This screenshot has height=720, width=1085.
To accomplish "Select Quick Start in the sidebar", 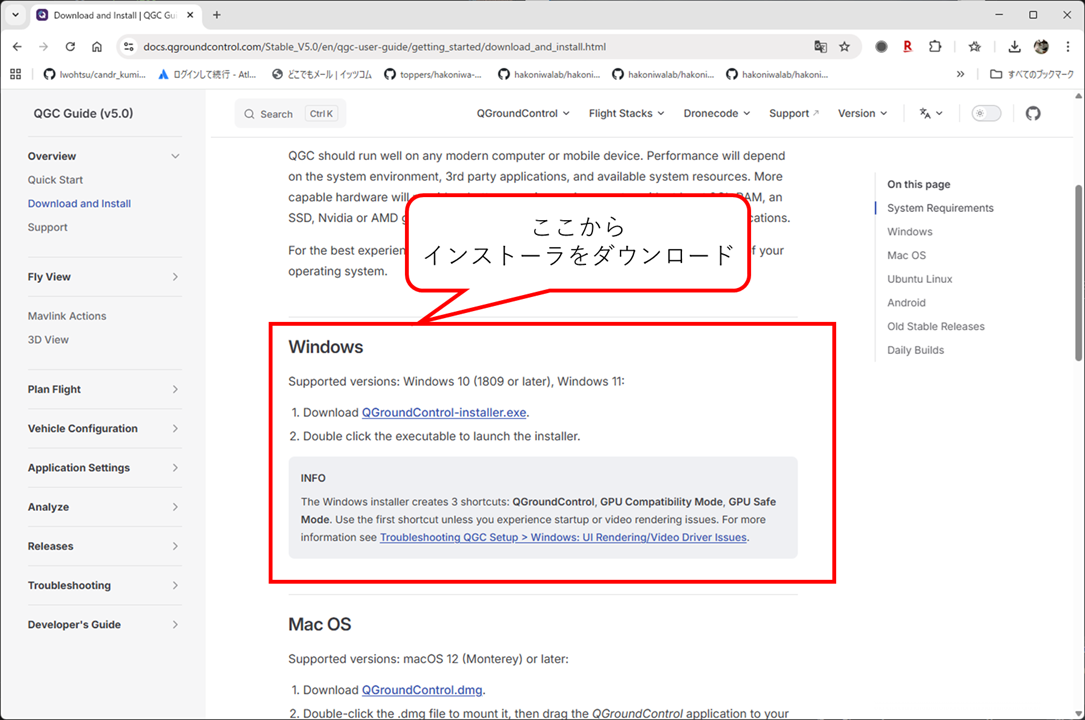I will 55,180.
